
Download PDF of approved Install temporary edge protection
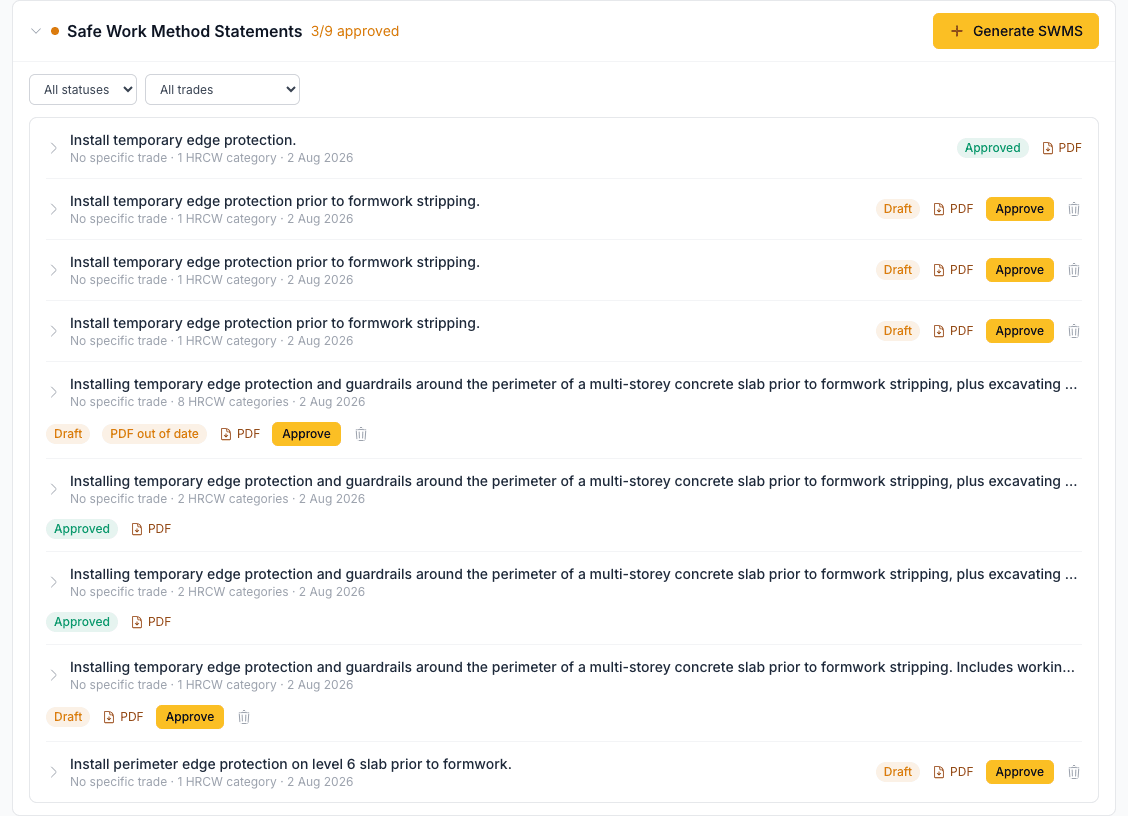pos(1062,148)
